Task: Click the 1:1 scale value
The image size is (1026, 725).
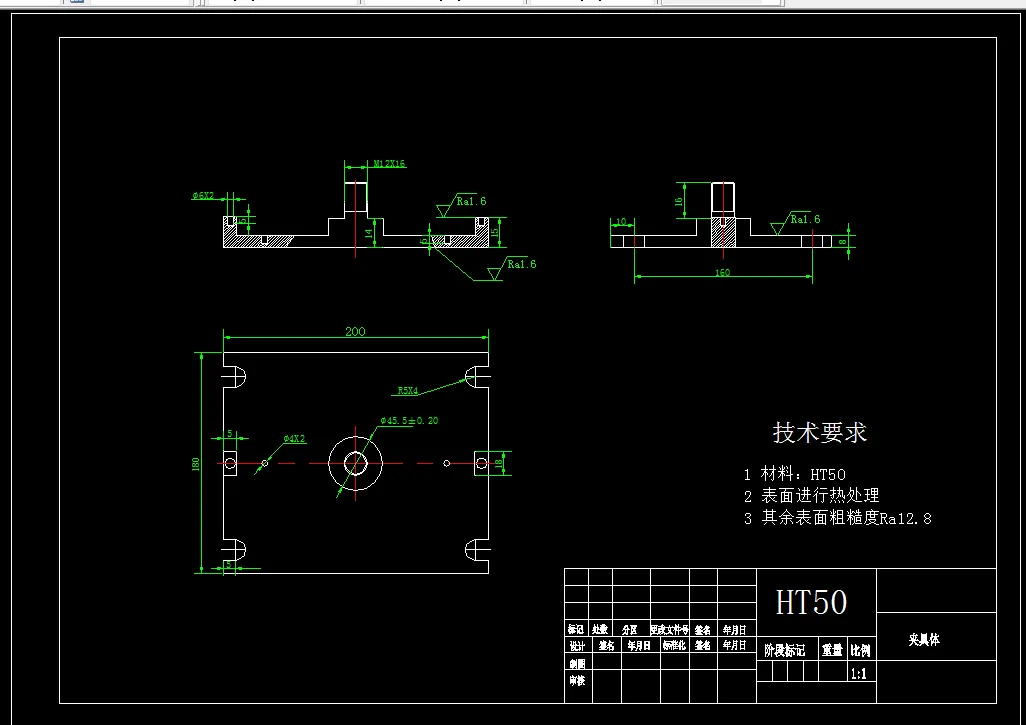Action: point(858,673)
